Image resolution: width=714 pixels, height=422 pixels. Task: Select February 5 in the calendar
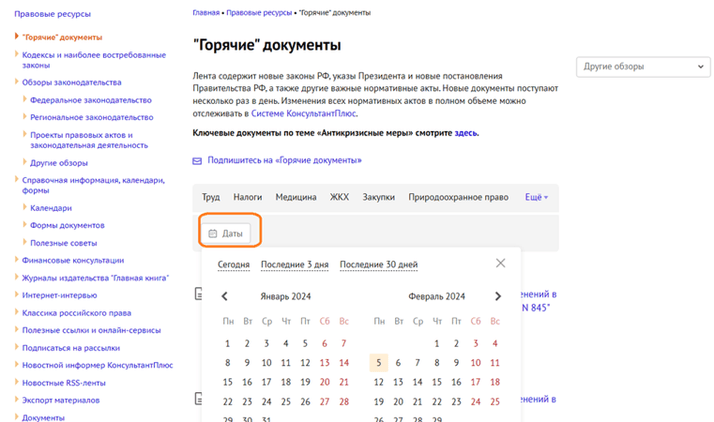point(377,363)
